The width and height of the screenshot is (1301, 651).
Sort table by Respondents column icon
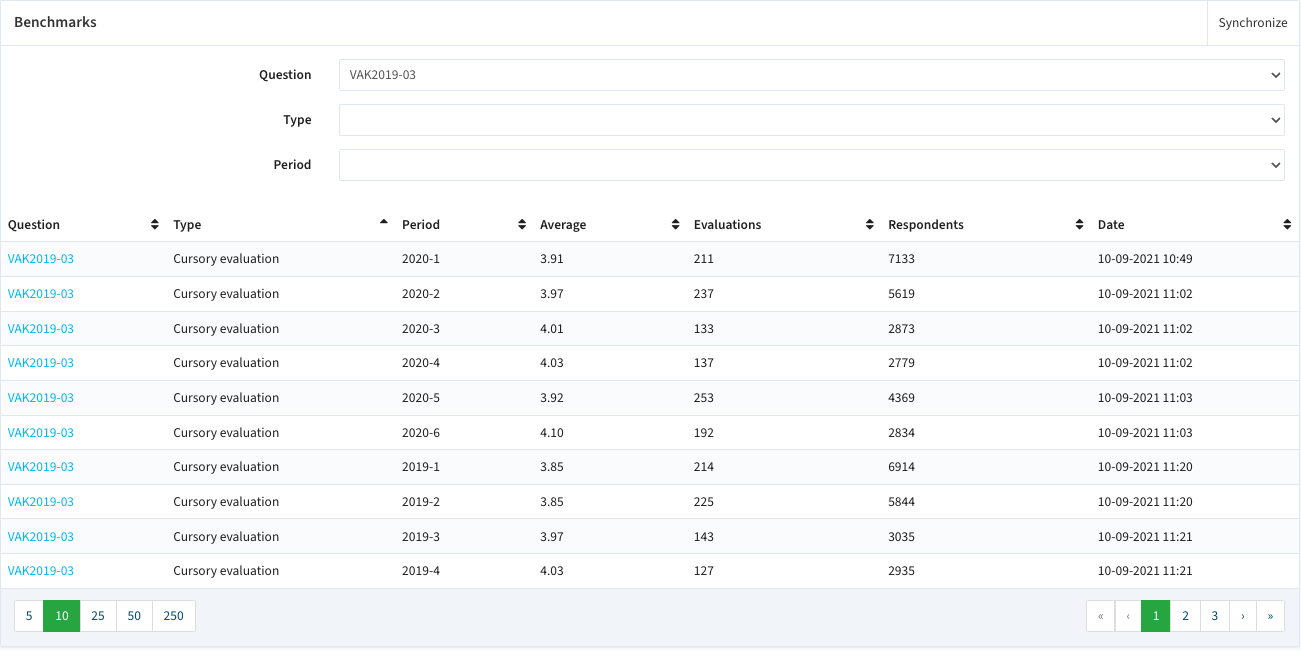click(x=1079, y=225)
